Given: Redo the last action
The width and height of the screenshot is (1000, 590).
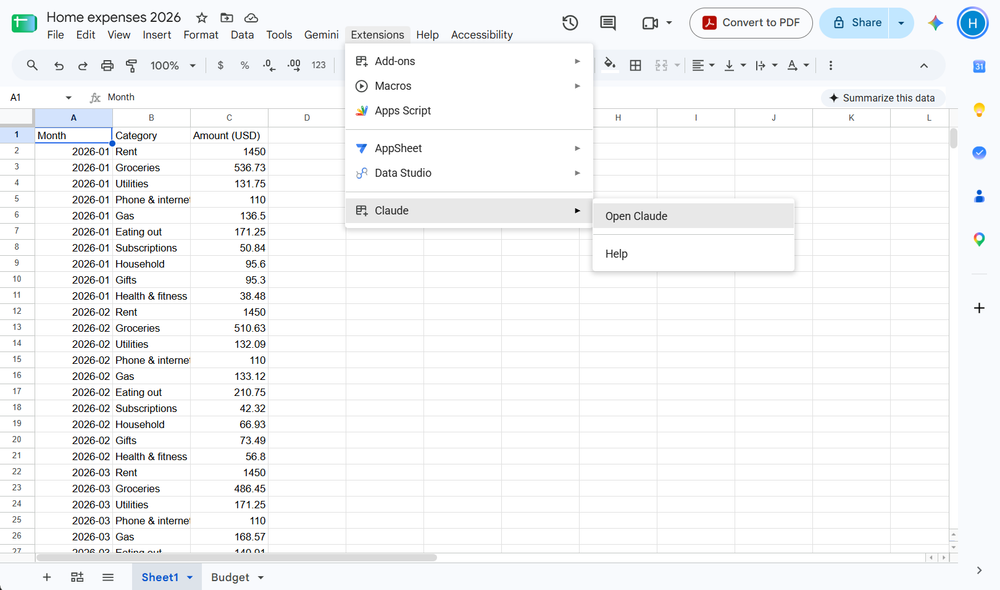Looking at the screenshot, I should point(83,65).
